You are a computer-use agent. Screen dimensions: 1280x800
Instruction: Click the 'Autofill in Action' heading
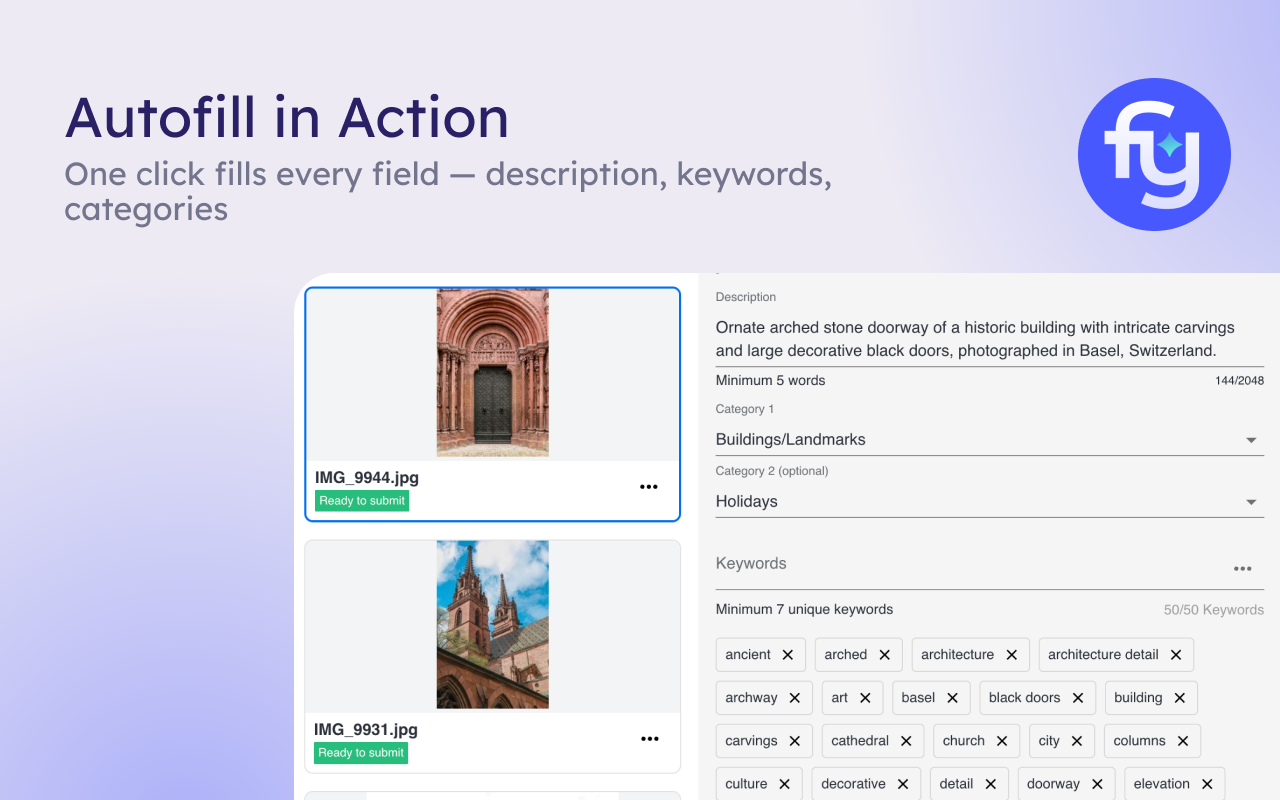click(287, 118)
